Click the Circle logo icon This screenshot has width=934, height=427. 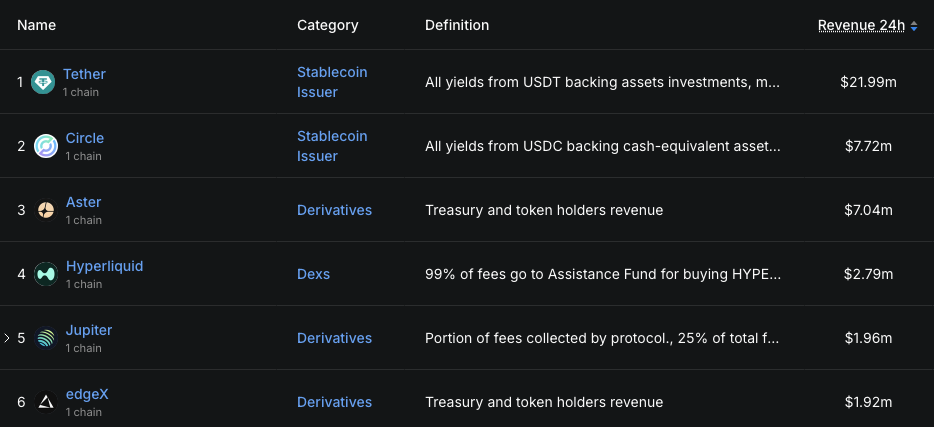46,146
